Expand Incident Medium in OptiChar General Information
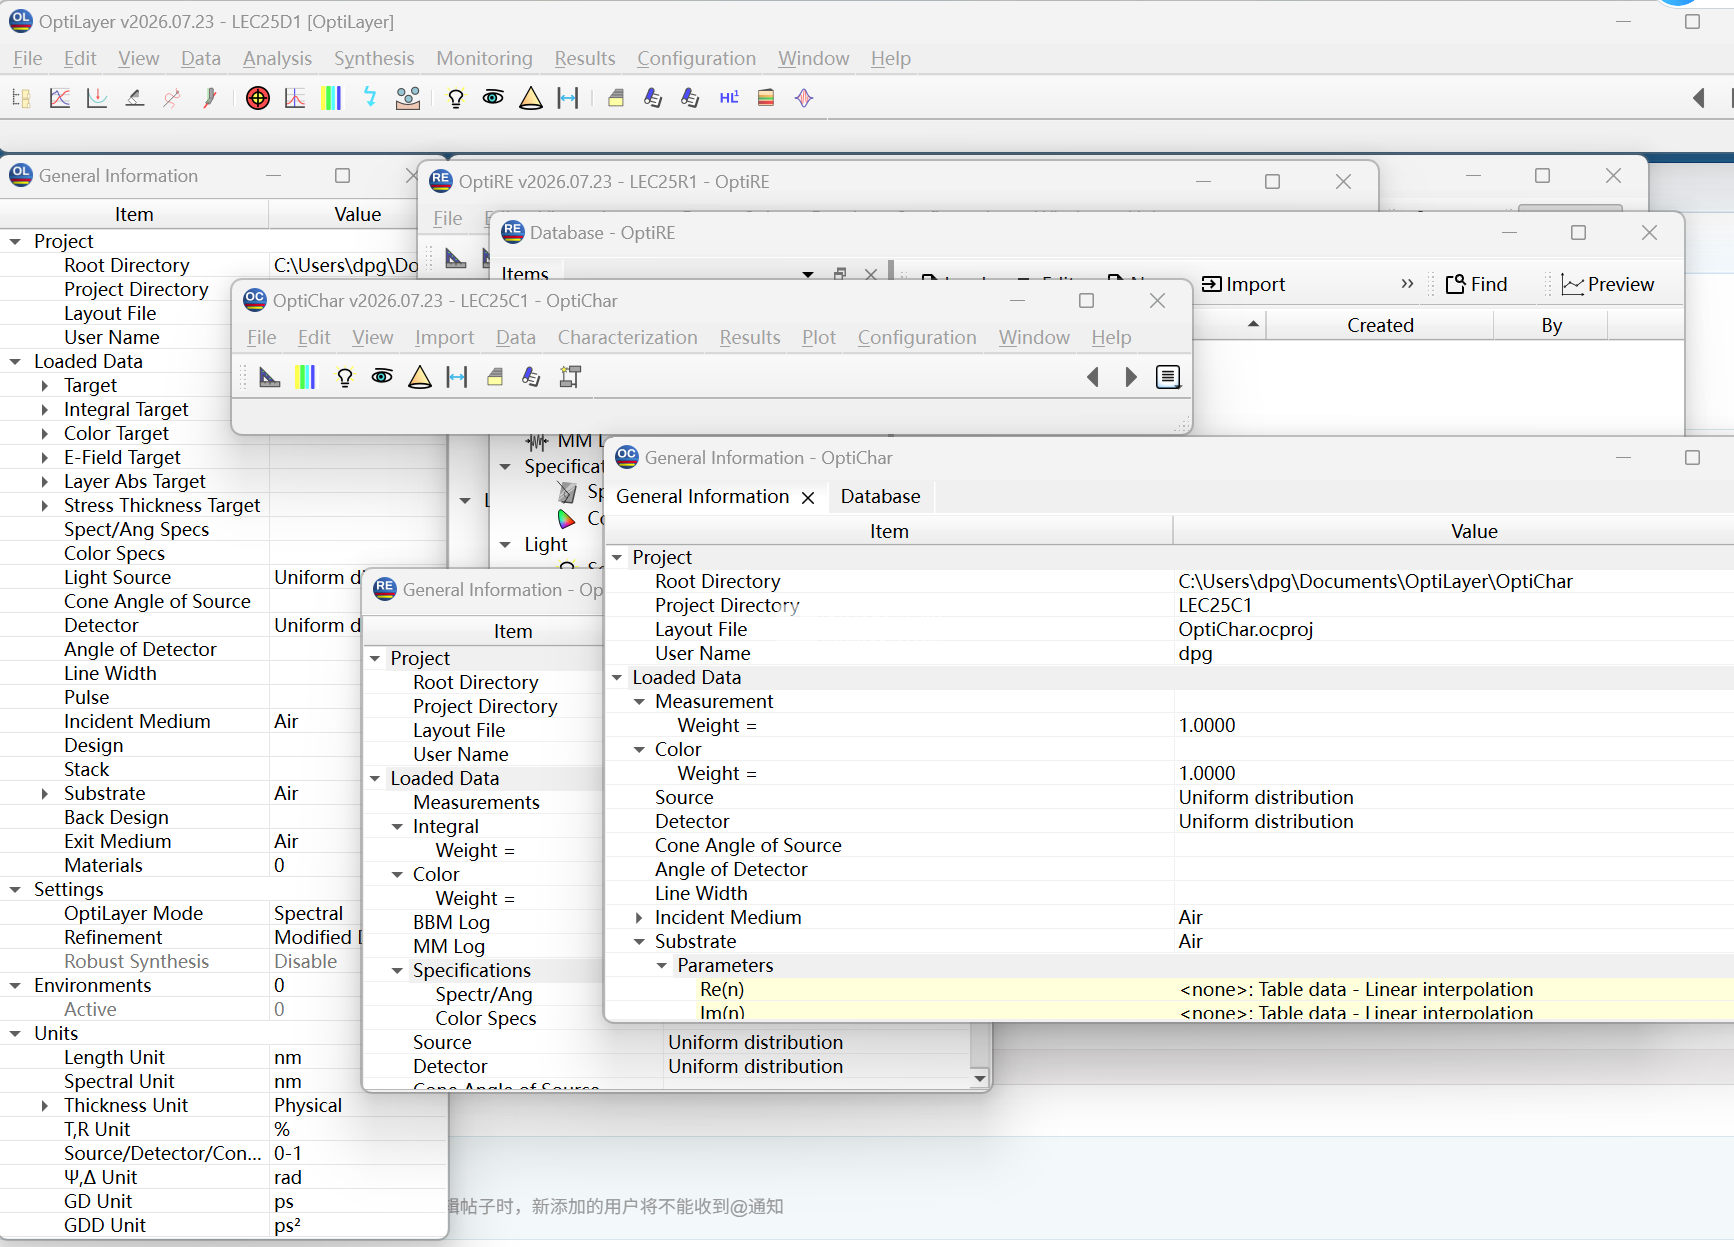1734x1247 pixels. click(x=639, y=918)
